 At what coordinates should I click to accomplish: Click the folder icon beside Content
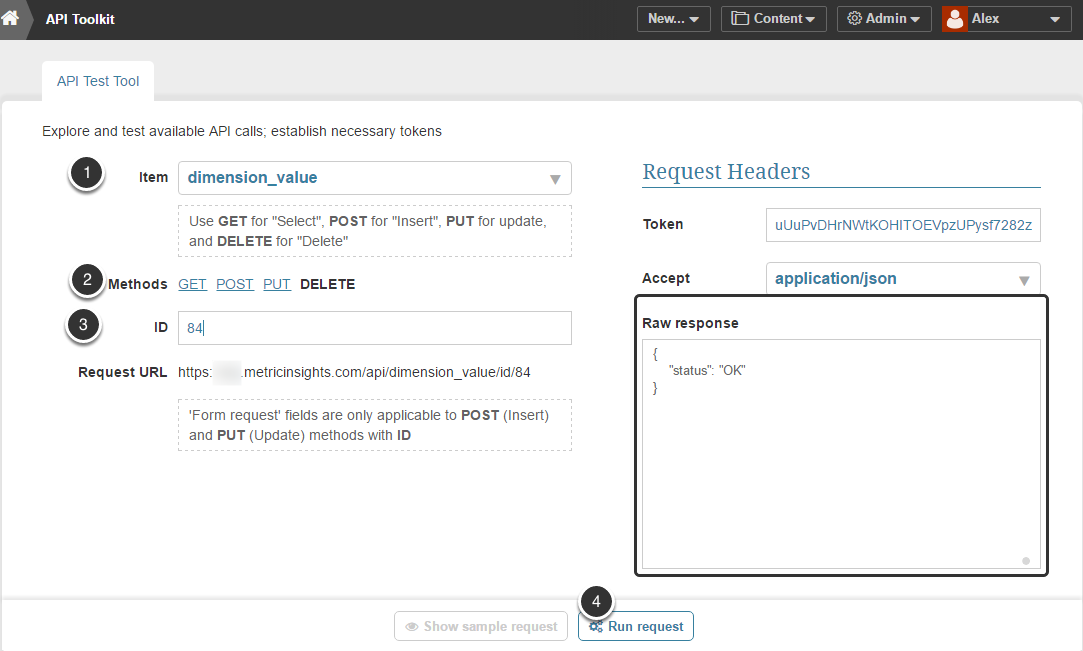click(x=740, y=19)
